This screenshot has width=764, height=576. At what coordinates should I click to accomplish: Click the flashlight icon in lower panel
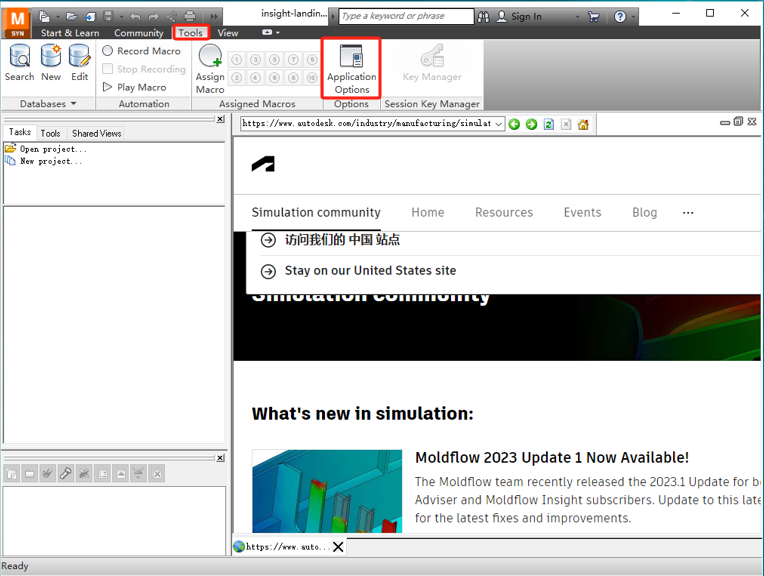pos(65,473)
